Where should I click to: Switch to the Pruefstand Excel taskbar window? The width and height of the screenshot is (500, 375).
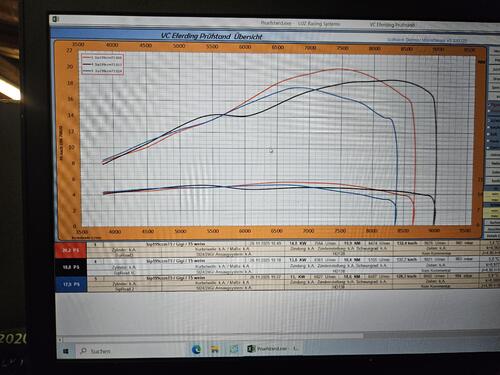click(x=273, y=348)
